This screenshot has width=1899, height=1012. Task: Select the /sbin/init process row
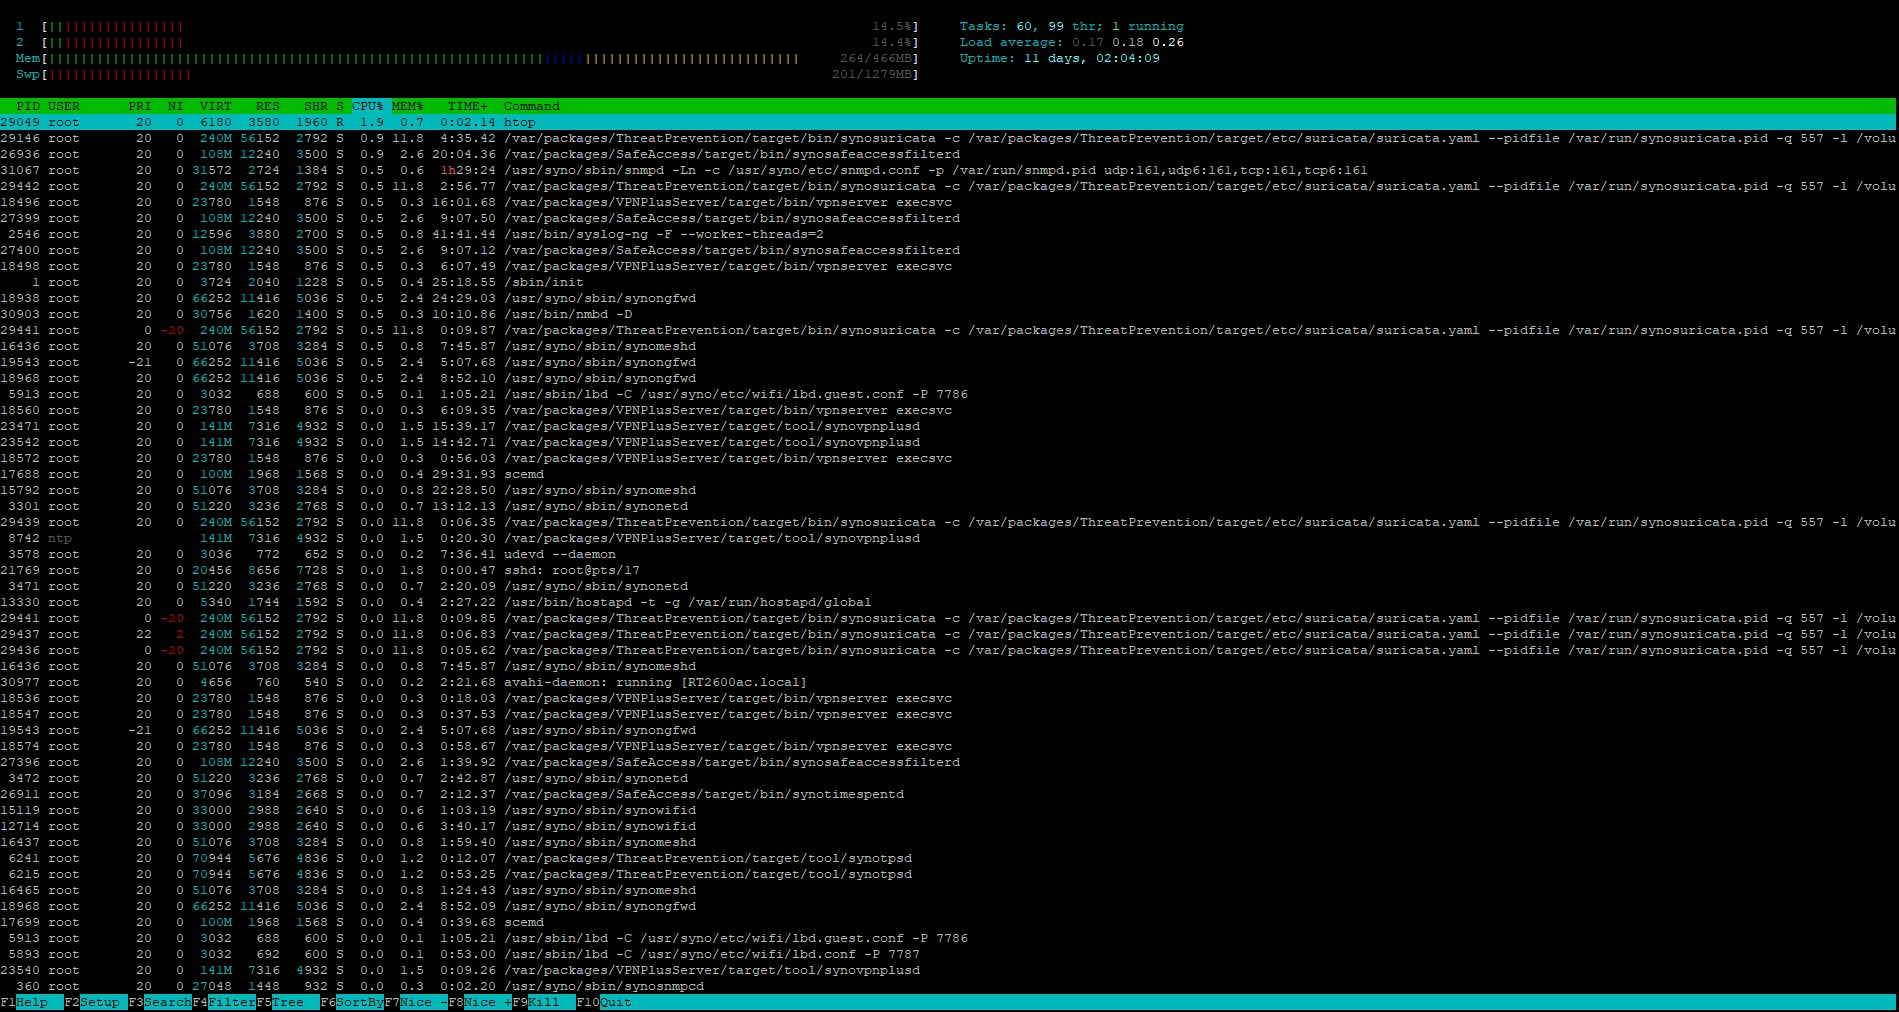click(x=544, y=282)
